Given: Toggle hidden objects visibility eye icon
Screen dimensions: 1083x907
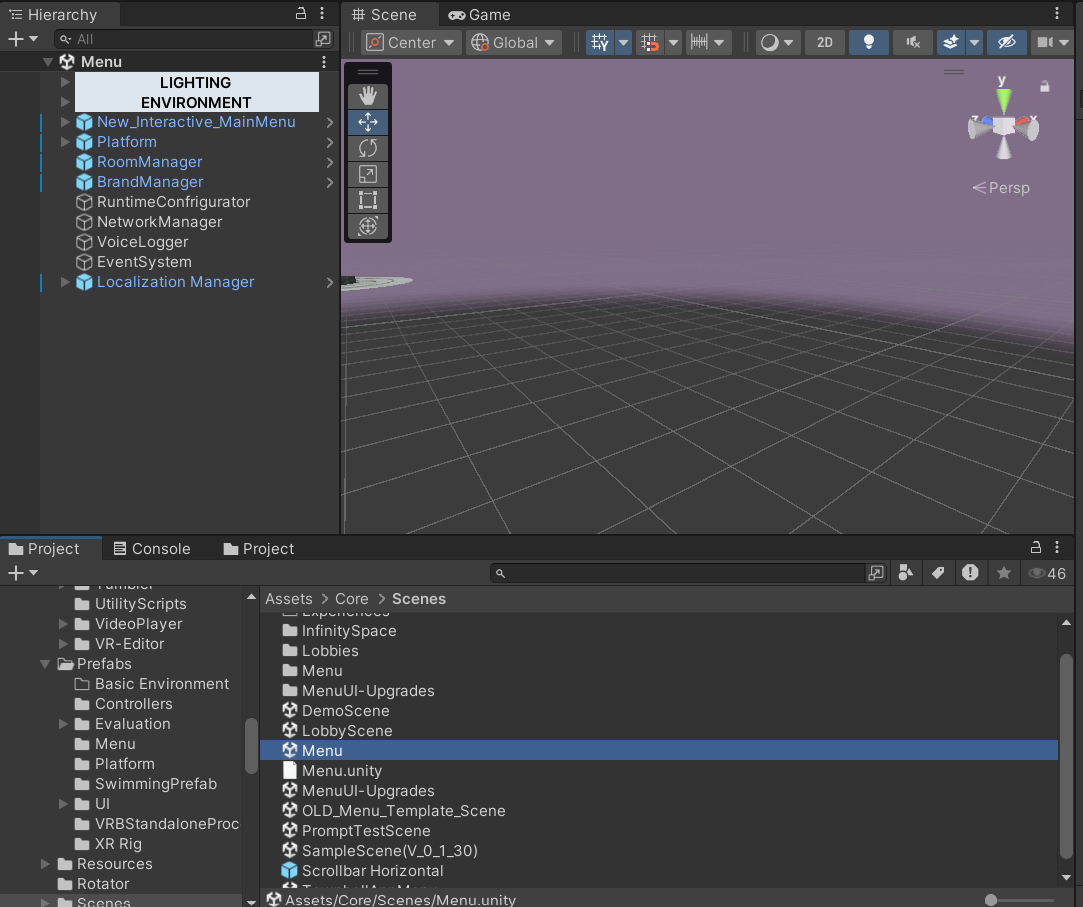Looking at the screenshot, I should point(1006,42).
